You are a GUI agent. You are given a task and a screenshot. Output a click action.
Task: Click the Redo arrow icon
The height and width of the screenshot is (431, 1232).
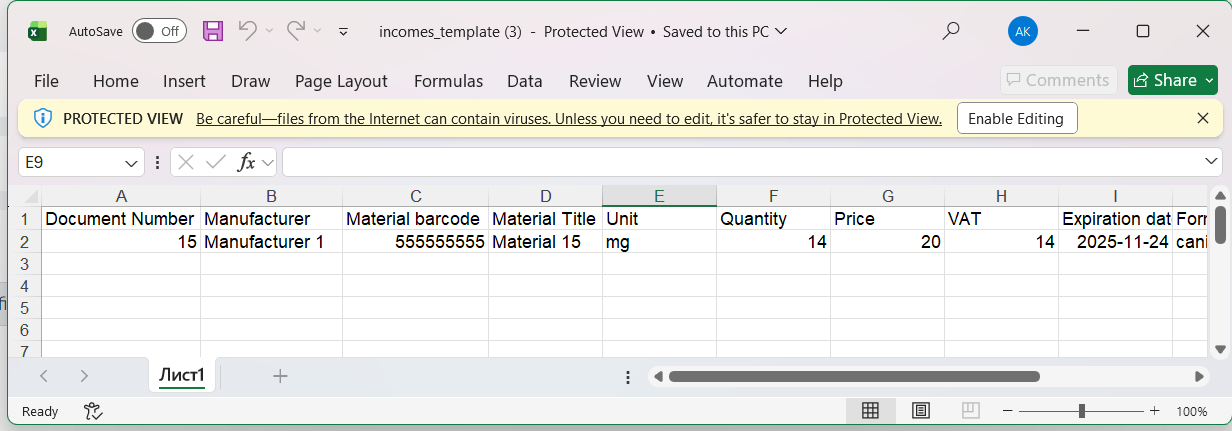(296, 31)
